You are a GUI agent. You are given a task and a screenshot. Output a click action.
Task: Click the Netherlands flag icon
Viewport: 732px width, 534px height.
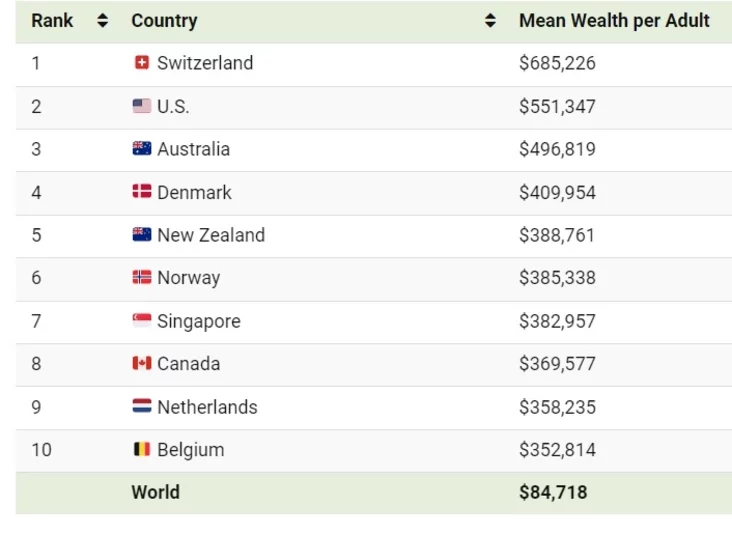tap(141, 407)
